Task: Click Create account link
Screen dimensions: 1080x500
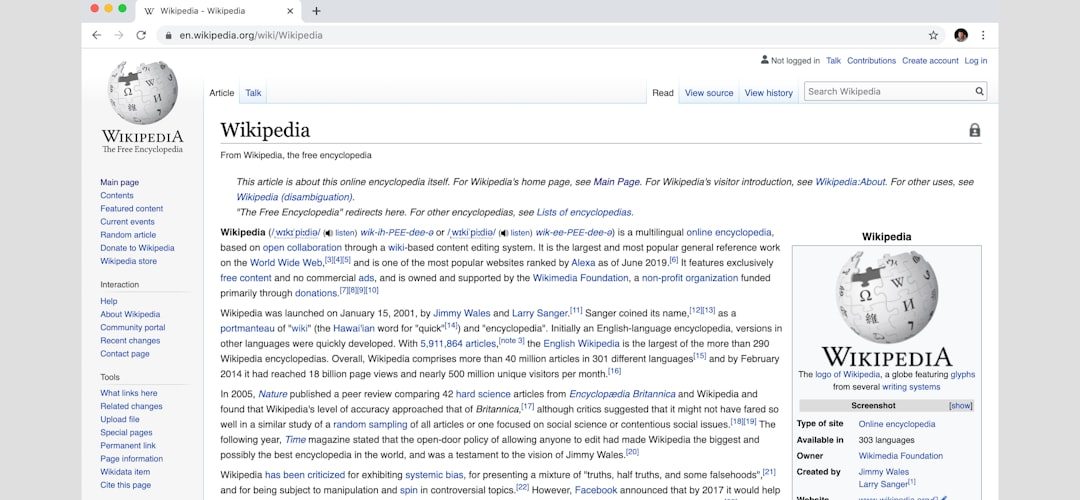Action: [x=930, y=61]
